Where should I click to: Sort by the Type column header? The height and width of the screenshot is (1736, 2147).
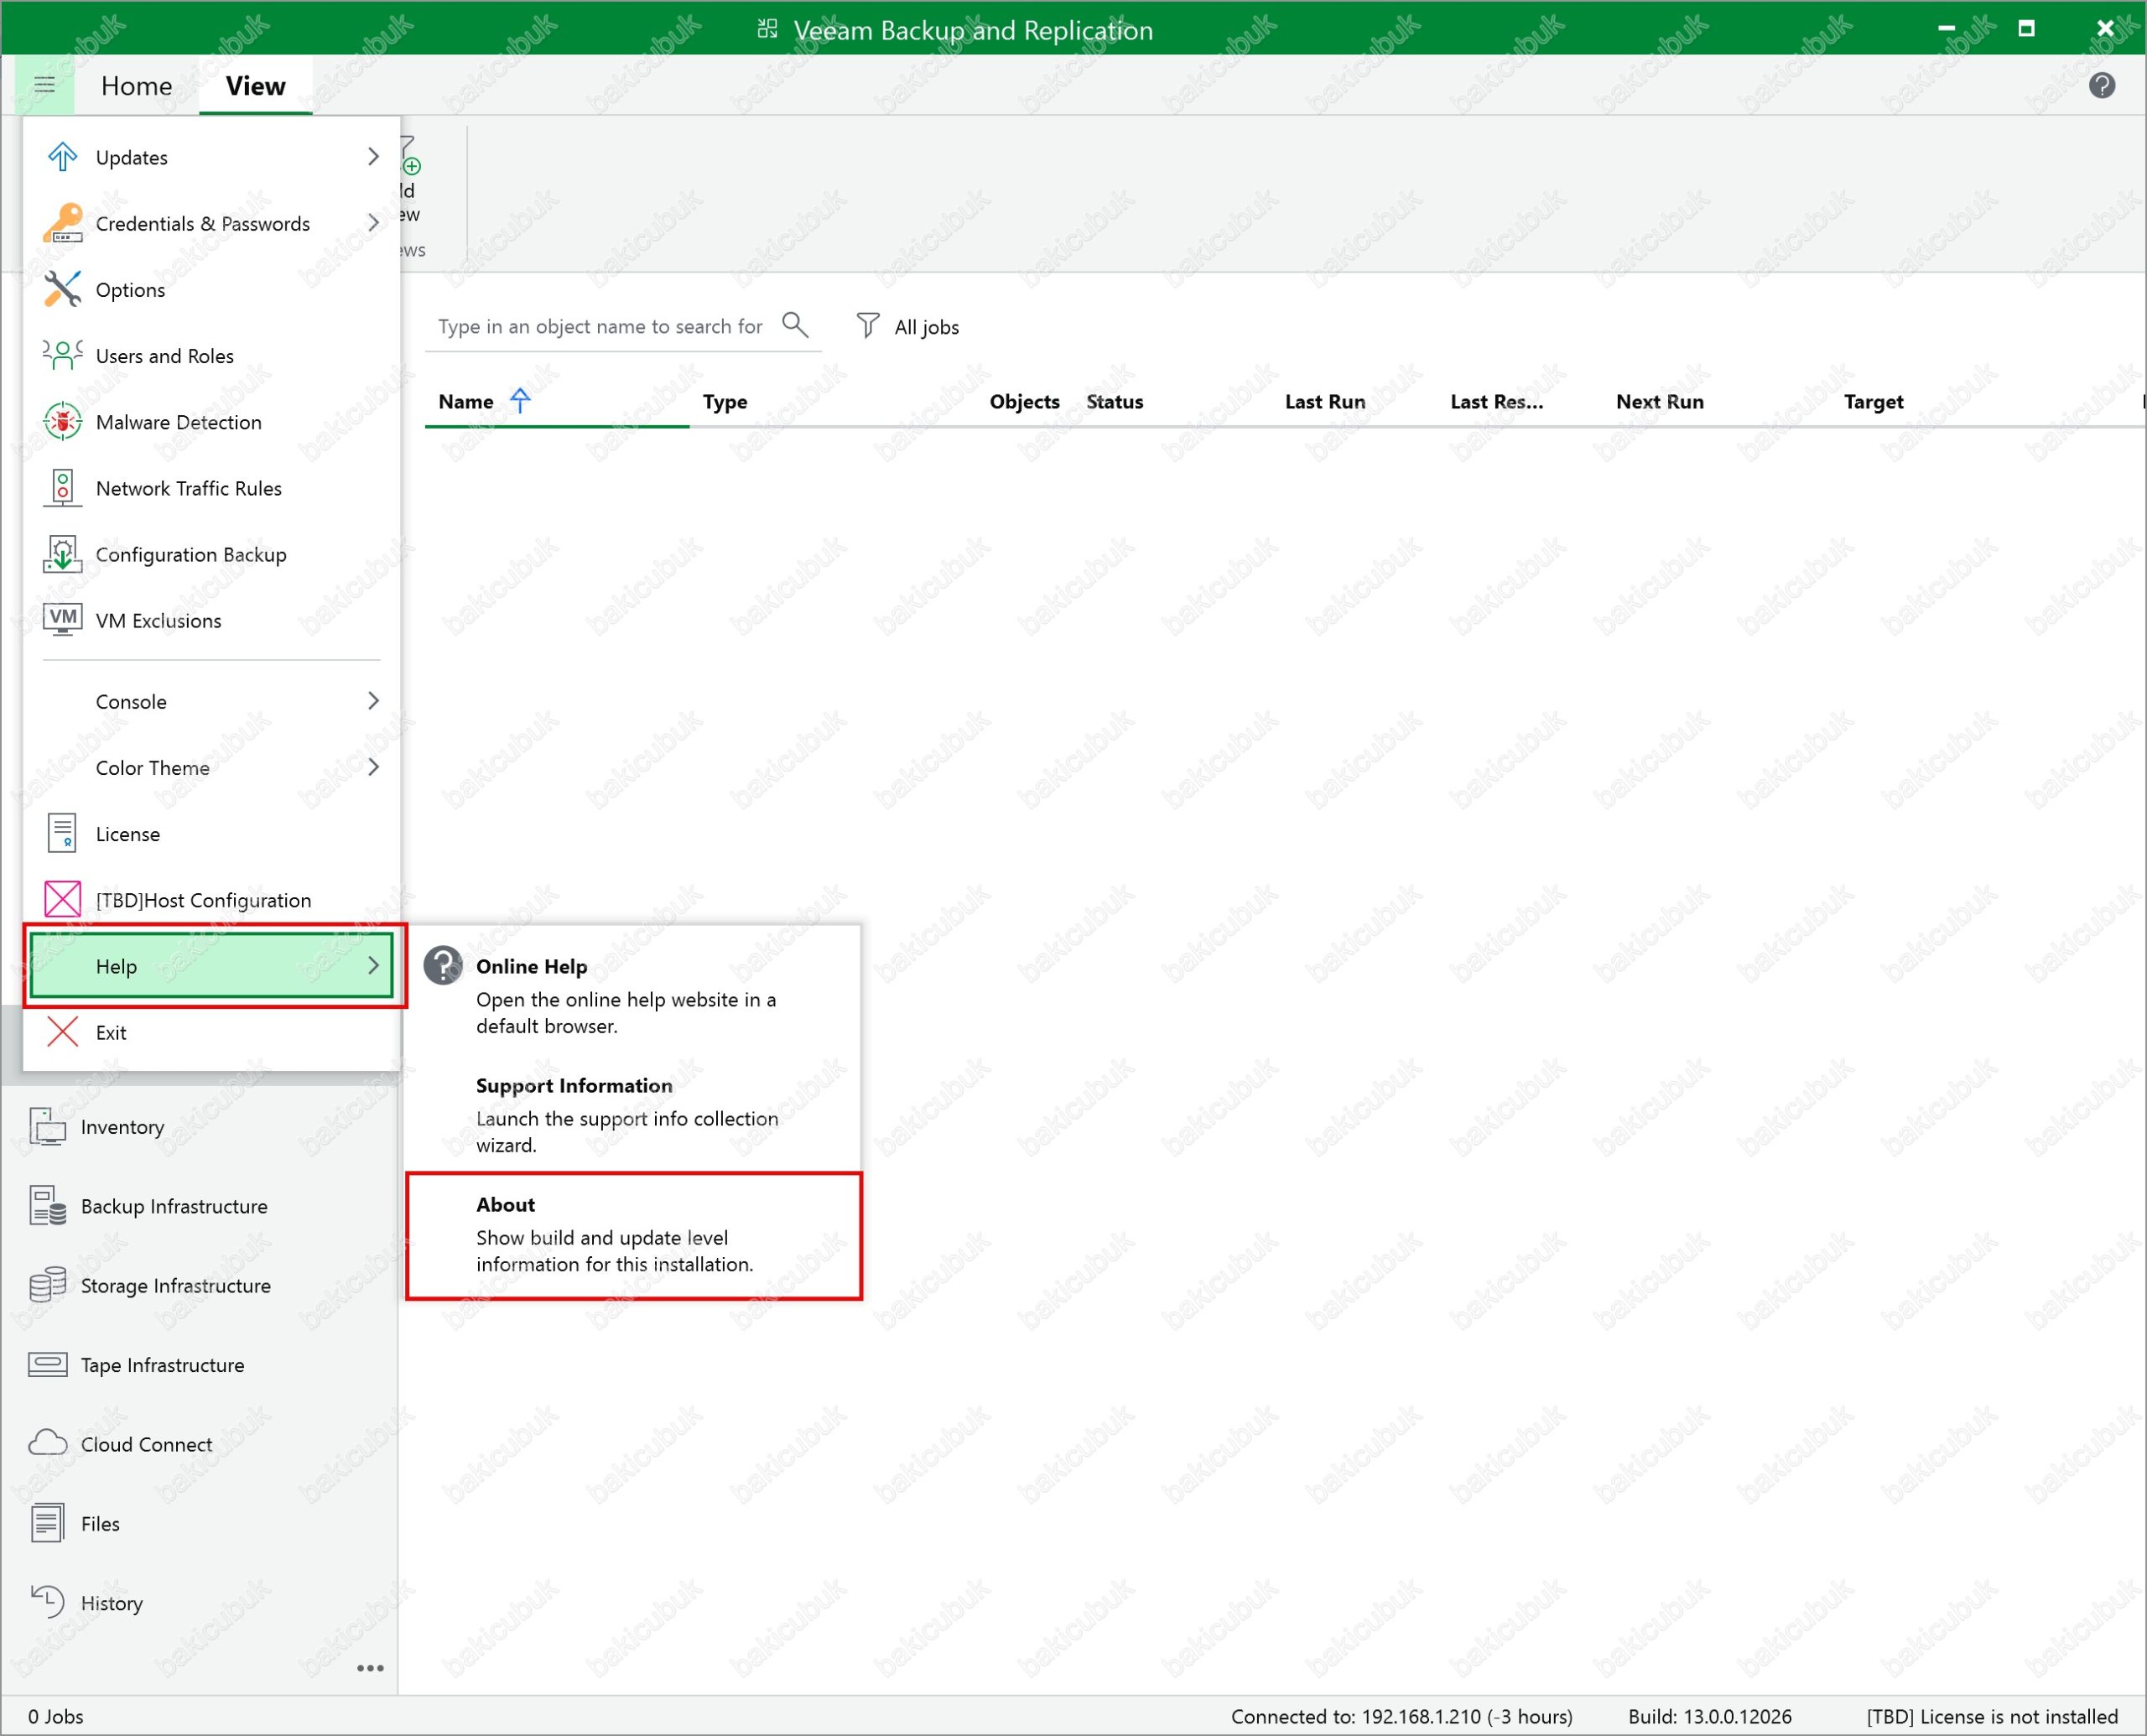coord(725,401)
